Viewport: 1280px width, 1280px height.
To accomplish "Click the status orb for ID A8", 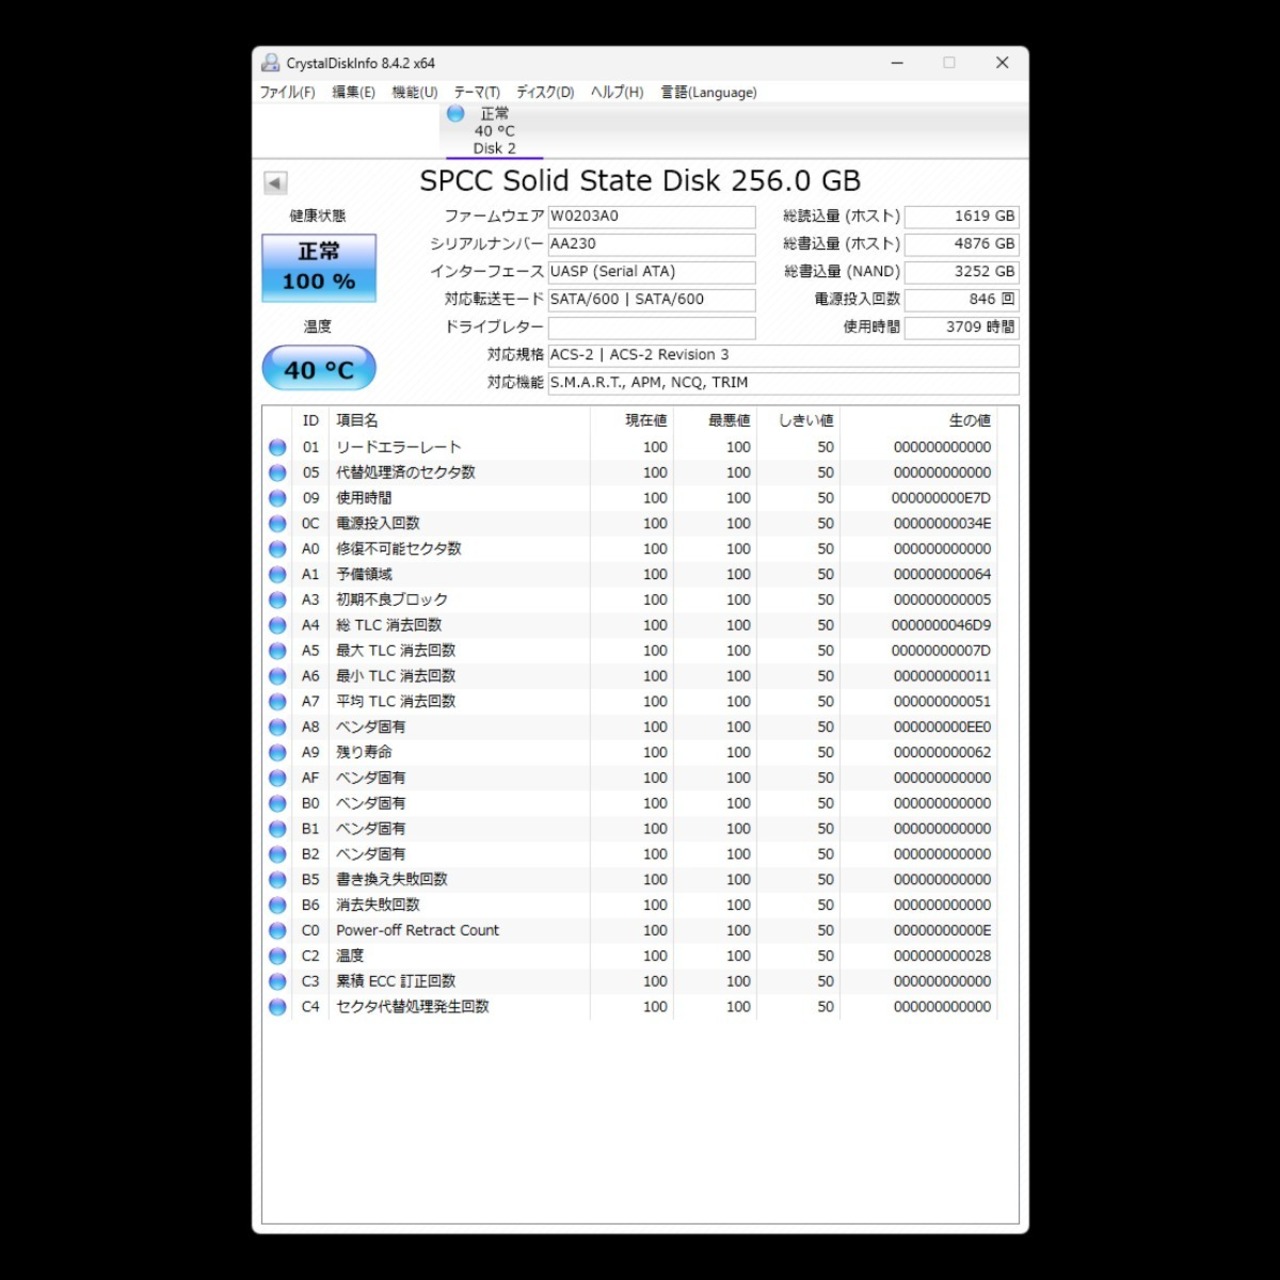I will [278, 727].
